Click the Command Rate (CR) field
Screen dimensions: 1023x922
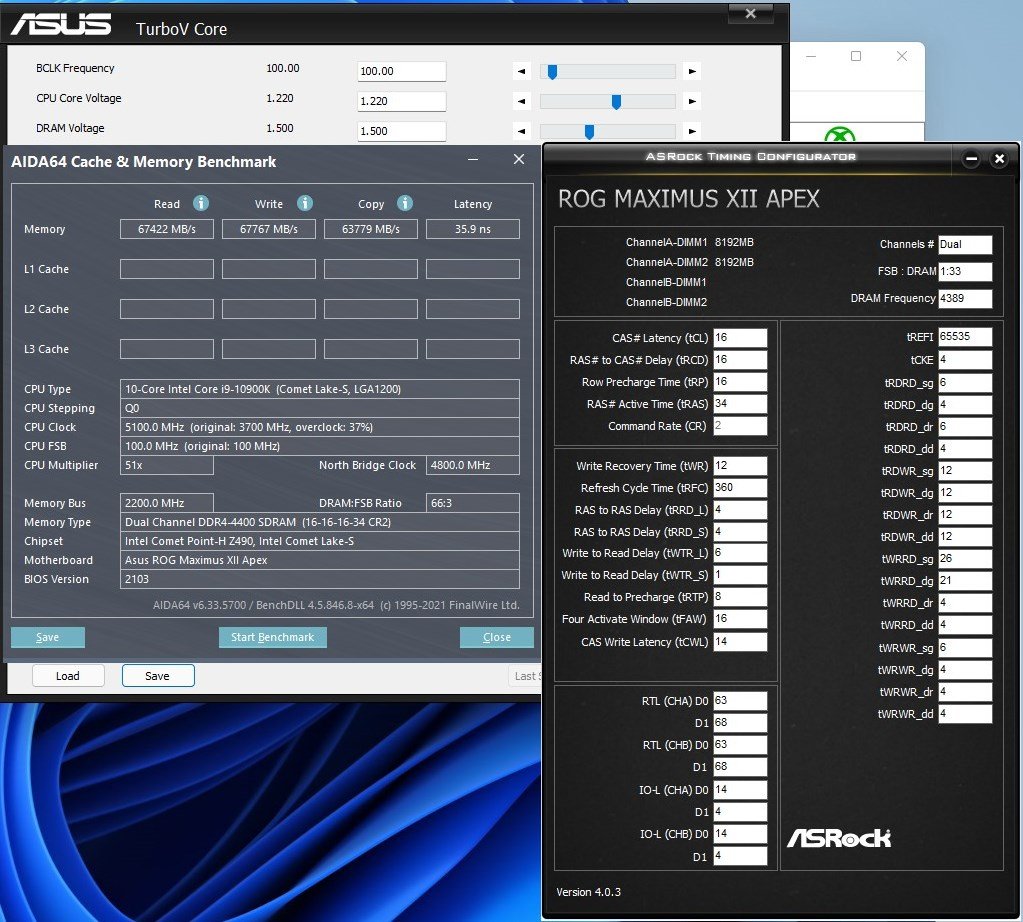point(740,426)
